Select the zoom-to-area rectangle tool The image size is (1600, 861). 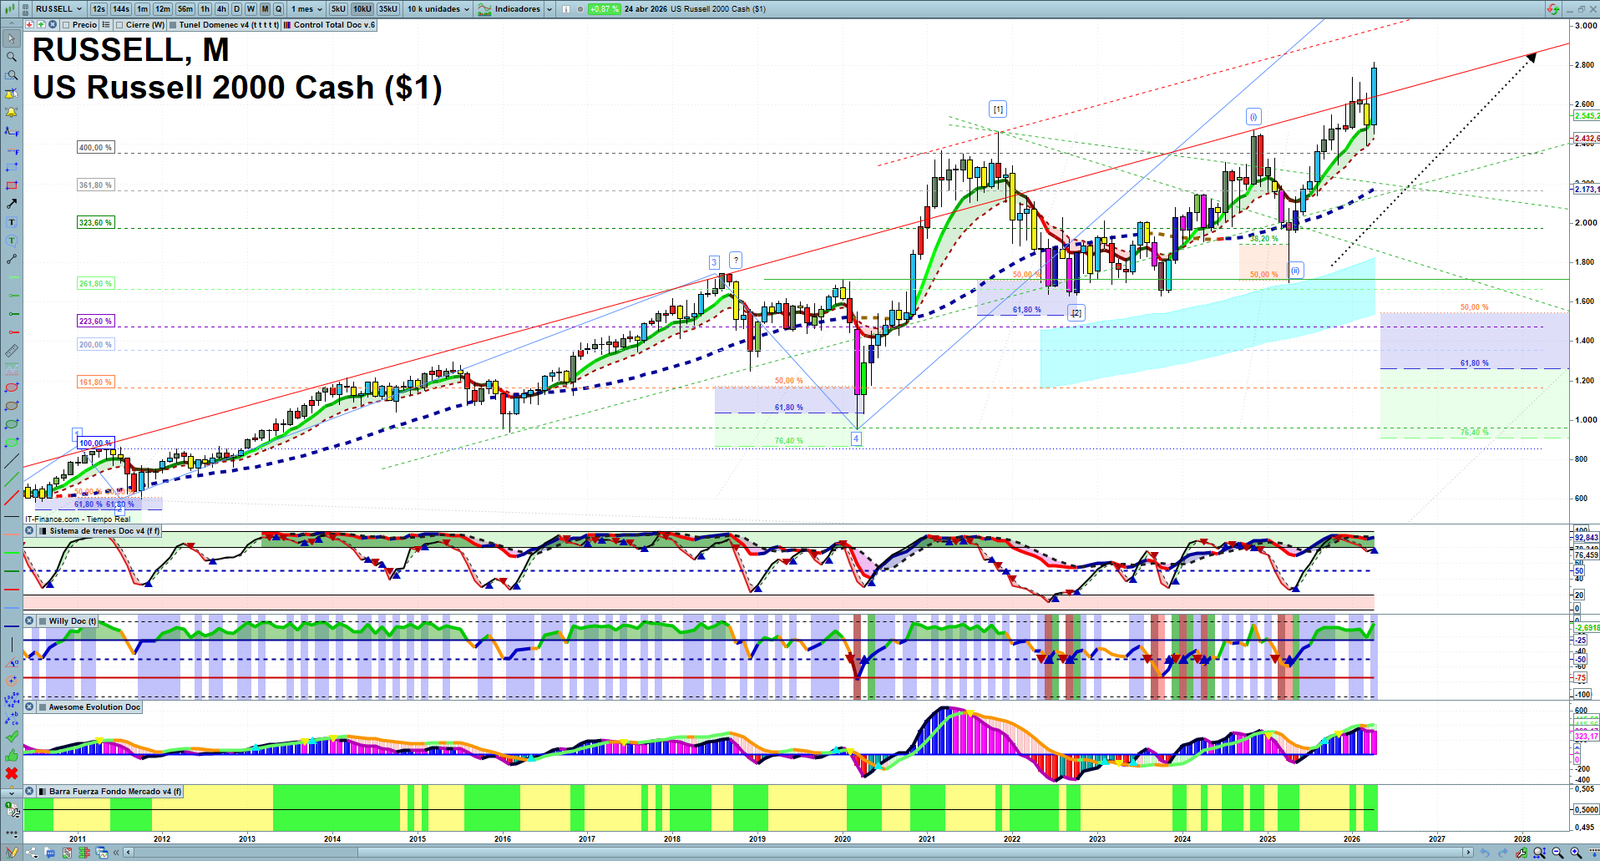coord(11,75)
